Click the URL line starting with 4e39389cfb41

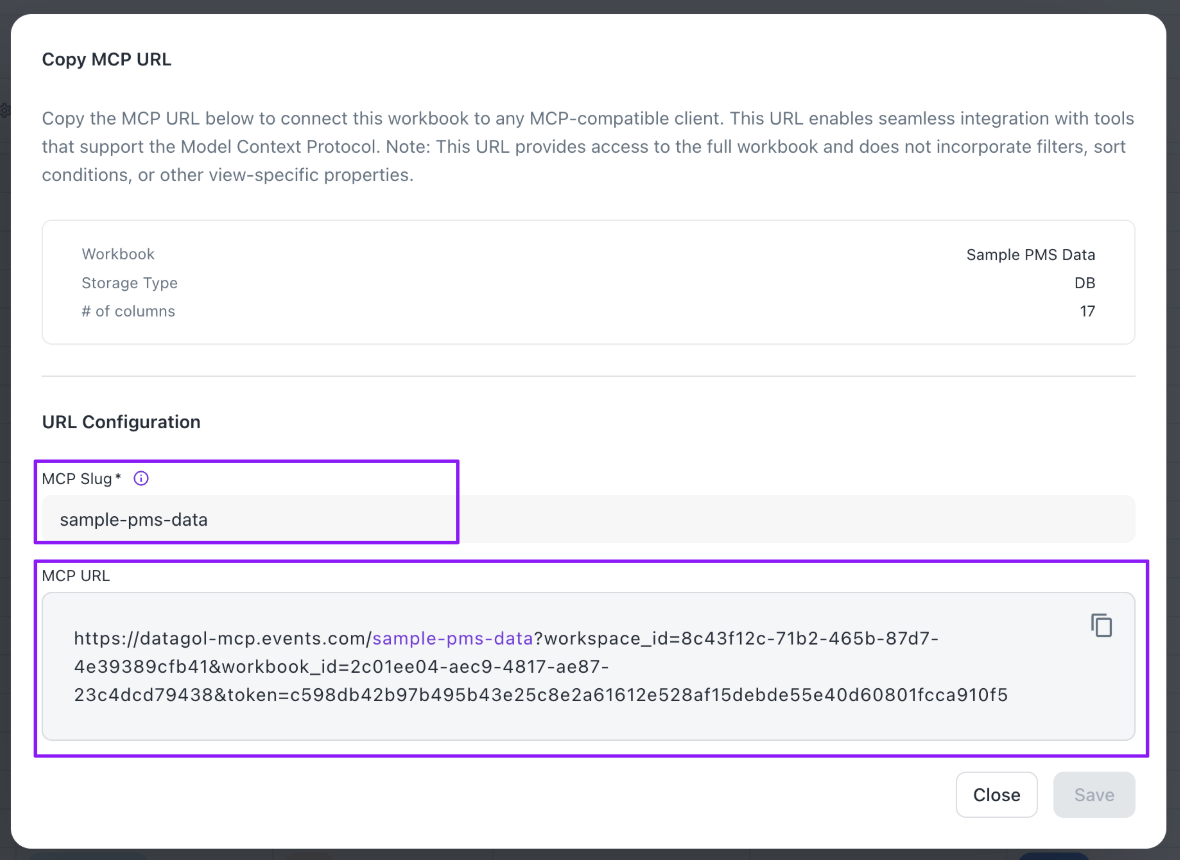340,666
